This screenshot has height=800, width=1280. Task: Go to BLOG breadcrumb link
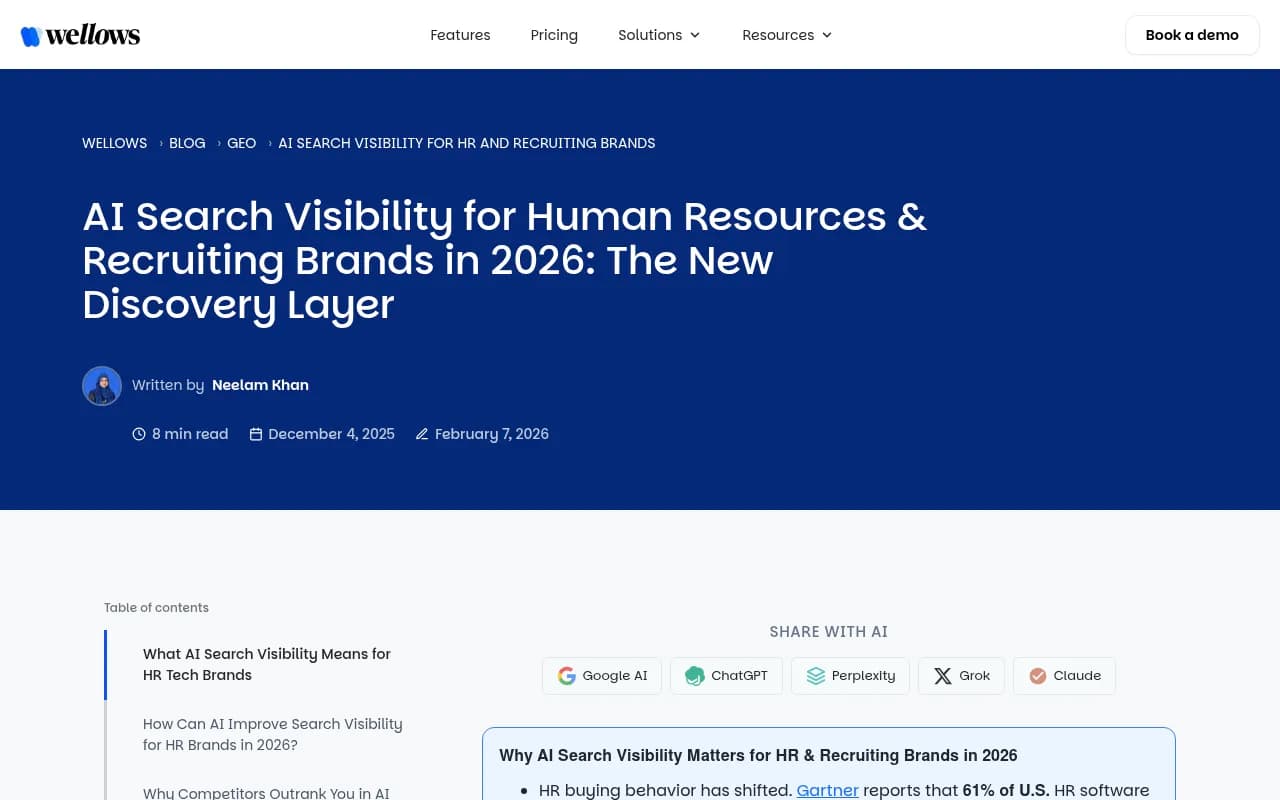pyautogui.click(x=187, y=143)
